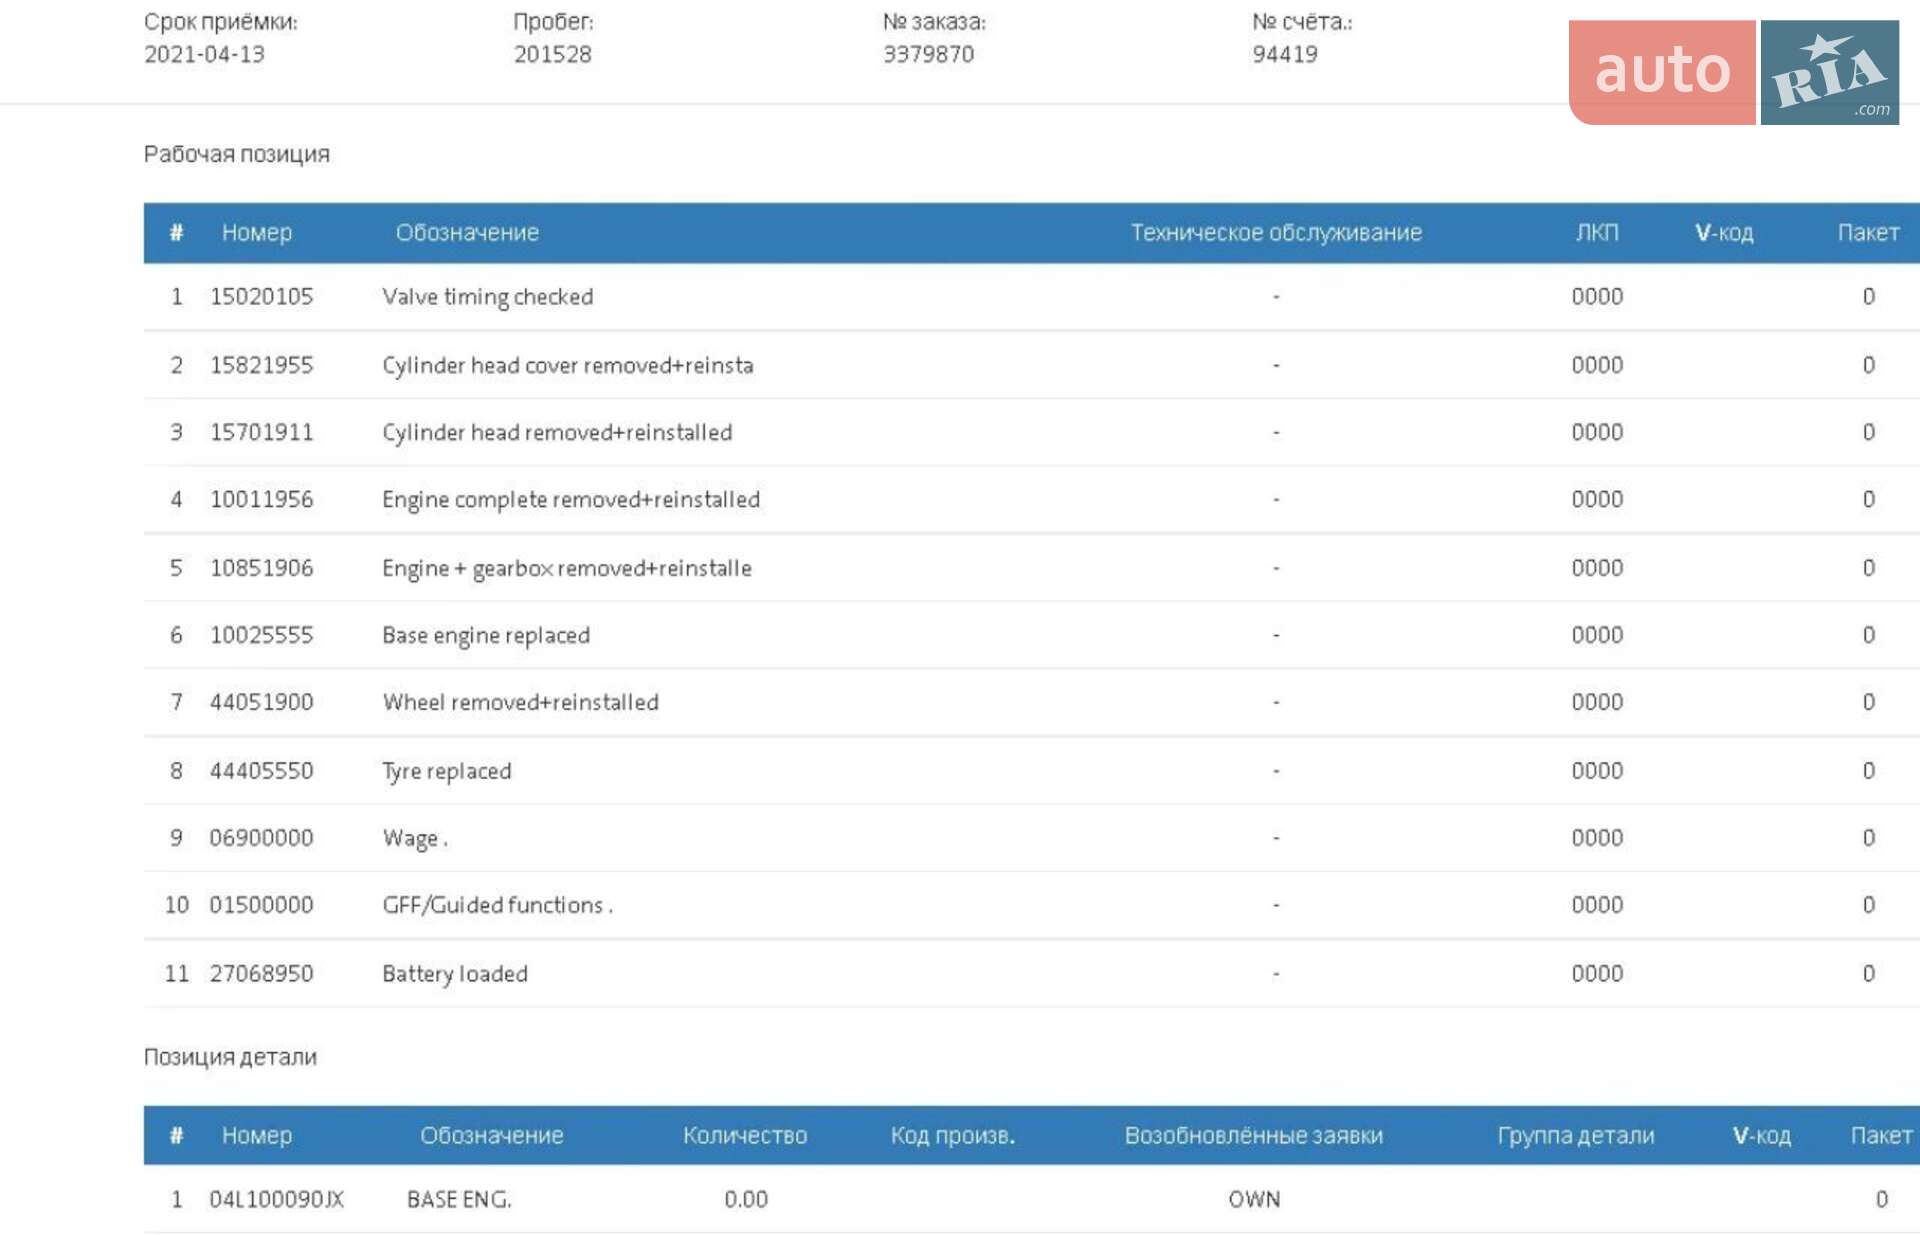Click the Группа детали column header
This screenshot has height=1235, width=1920.
1576,1136
